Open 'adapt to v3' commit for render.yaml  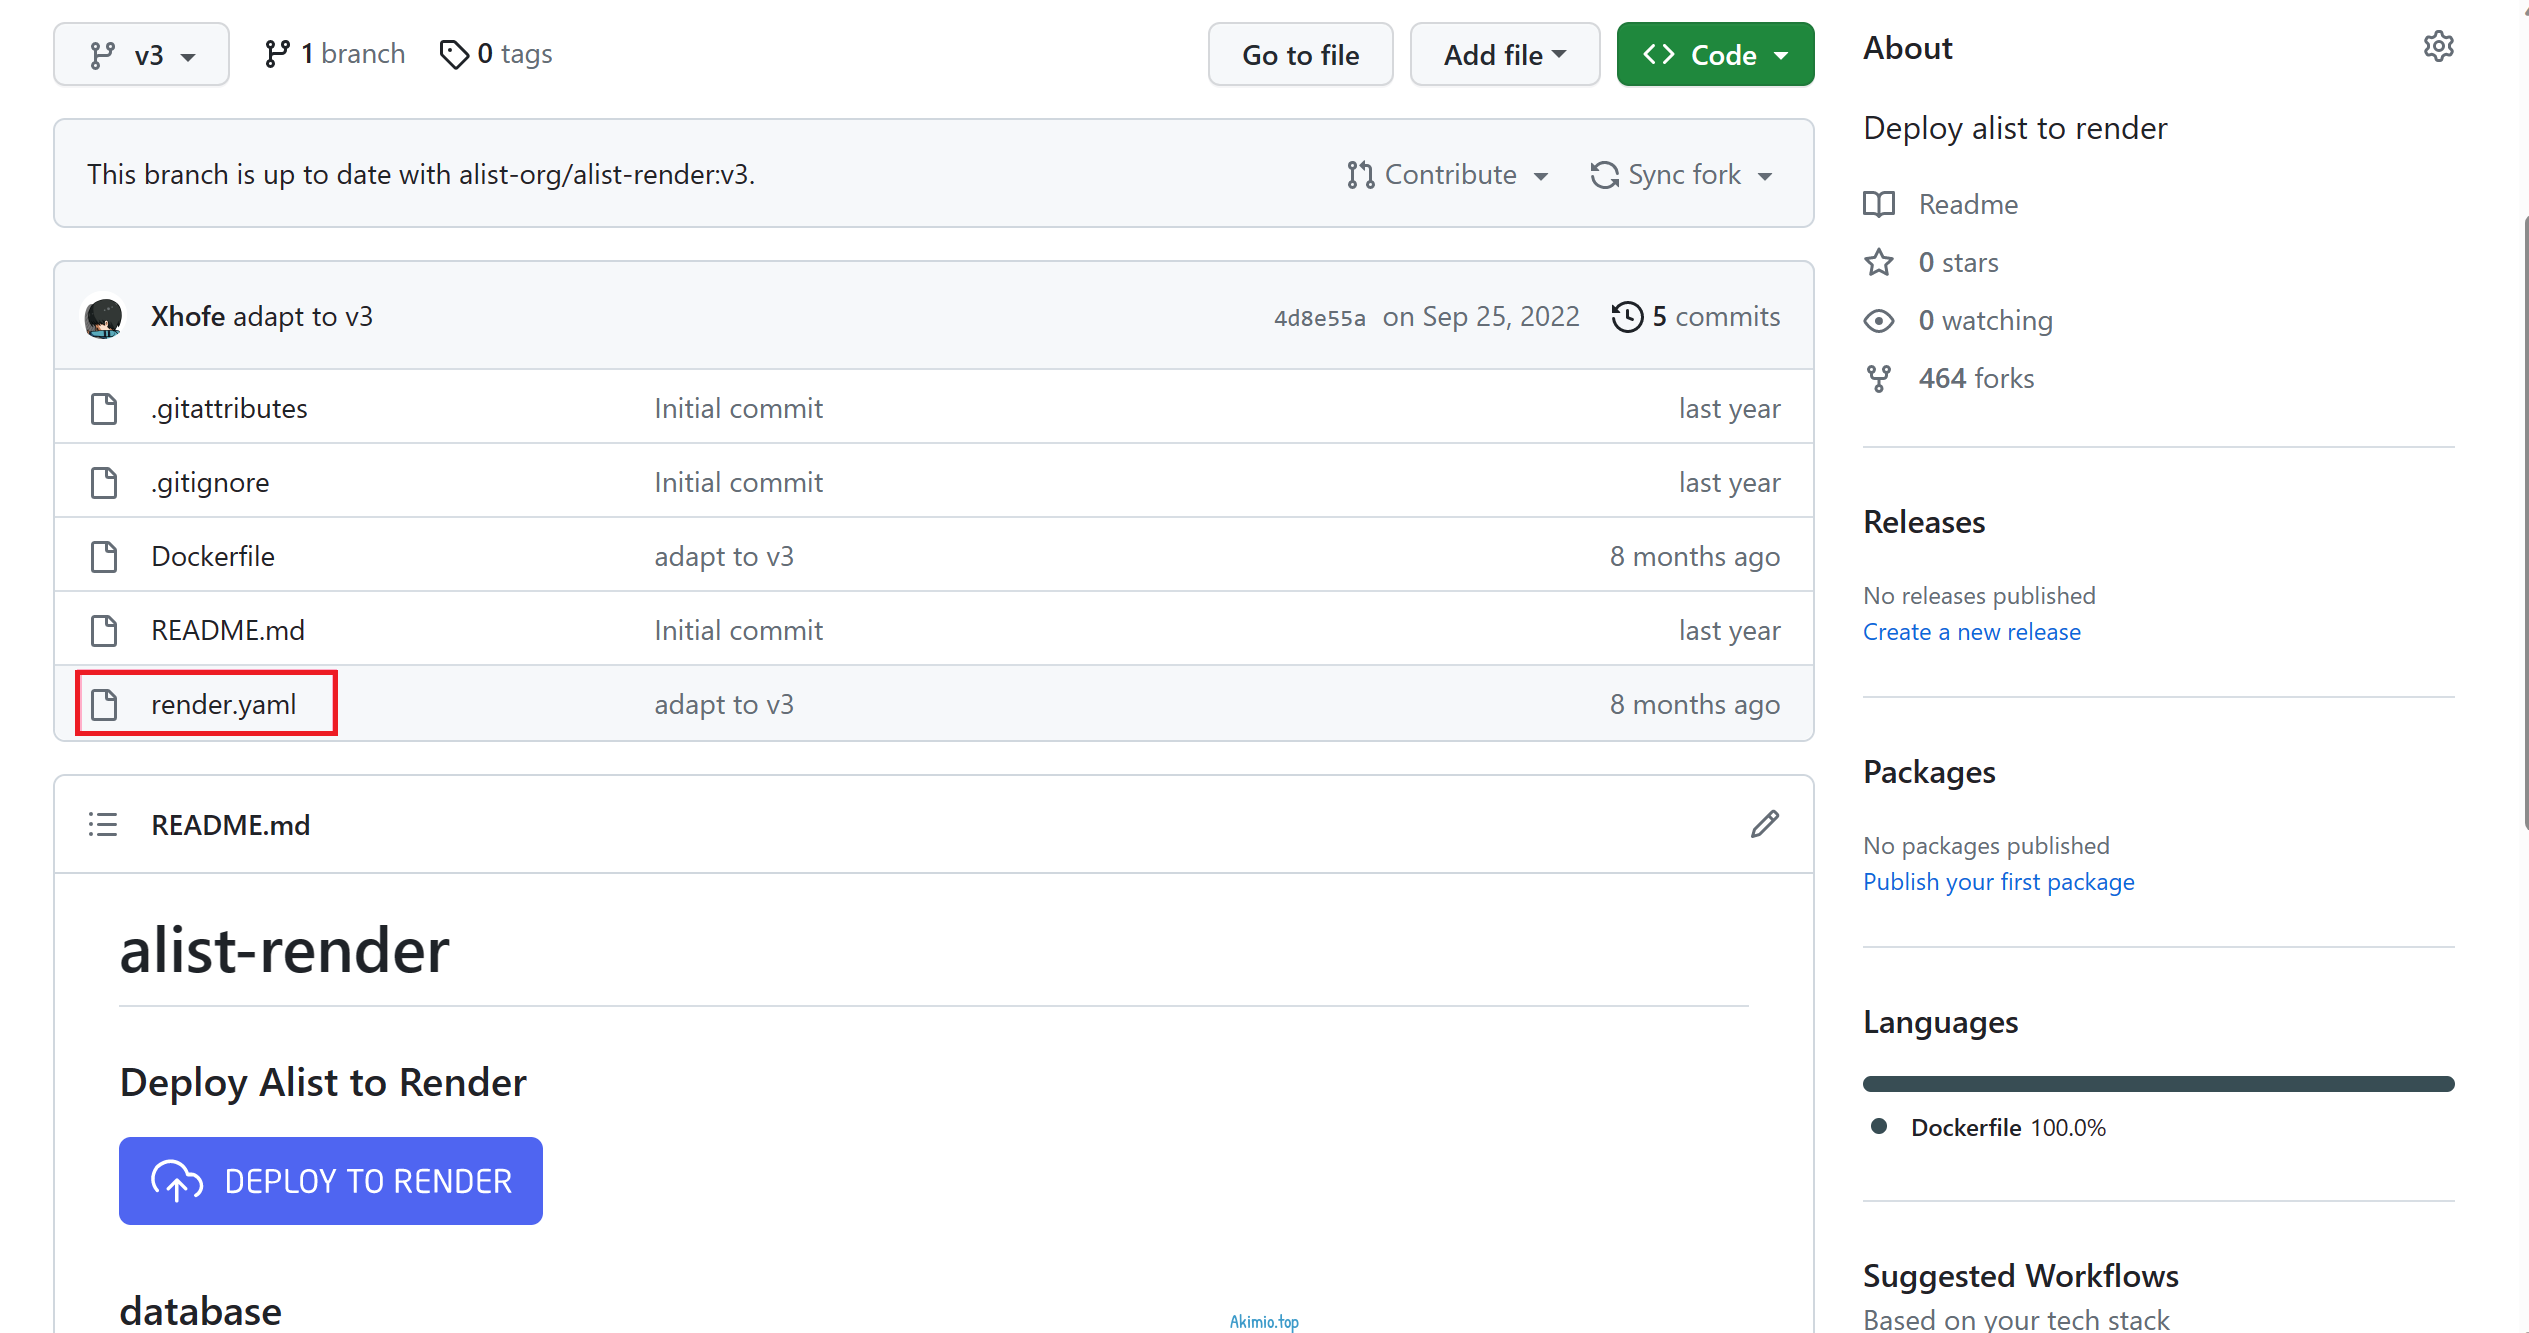[x=724, y=705]
